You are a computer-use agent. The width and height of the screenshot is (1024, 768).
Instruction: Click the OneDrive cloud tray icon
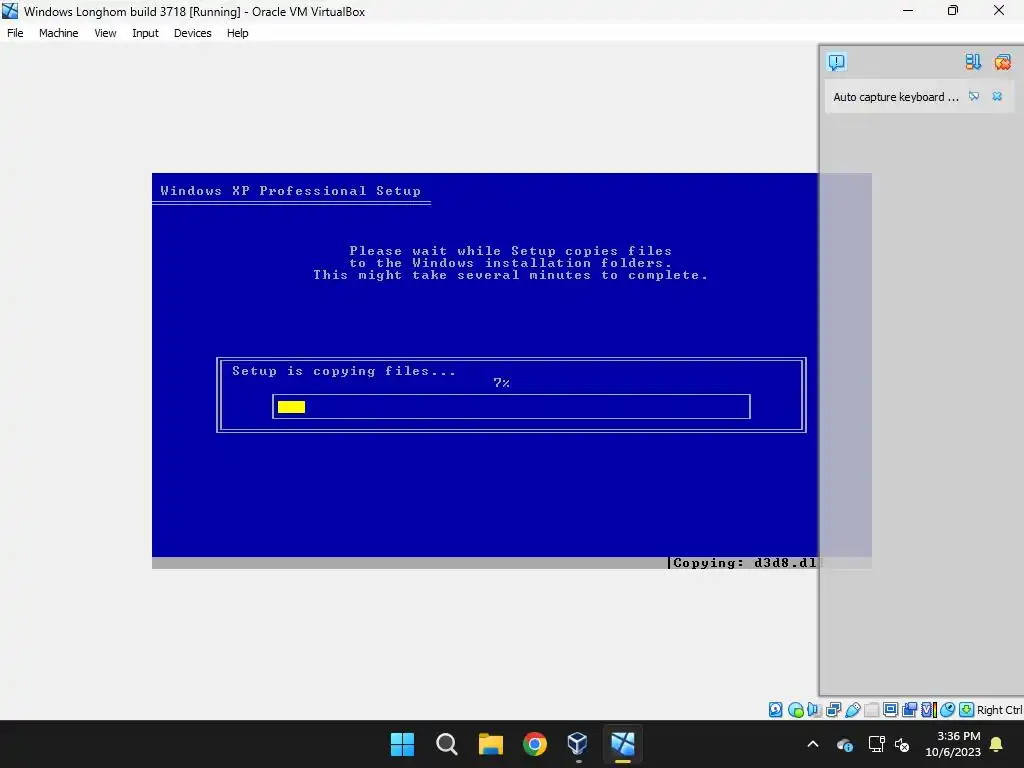pos(844,744)
